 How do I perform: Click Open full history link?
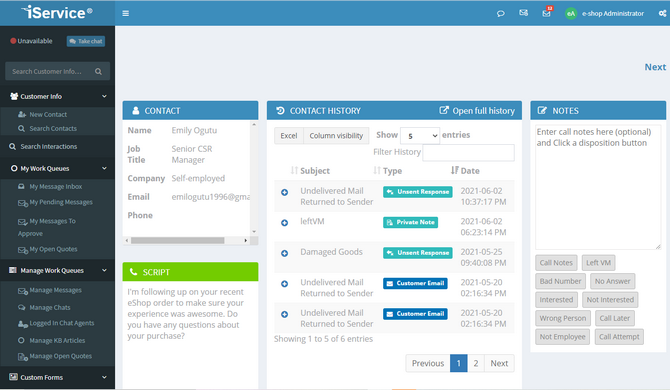[477, 111]
